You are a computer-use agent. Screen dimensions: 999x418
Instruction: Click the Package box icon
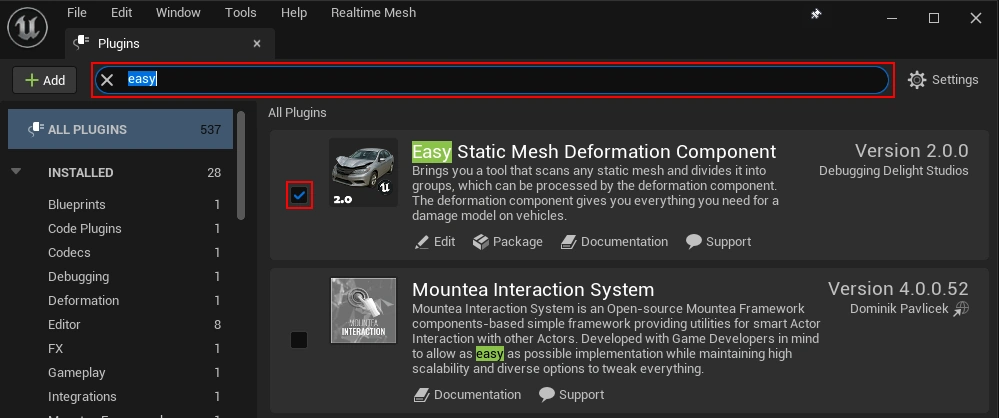pos(481,242)
